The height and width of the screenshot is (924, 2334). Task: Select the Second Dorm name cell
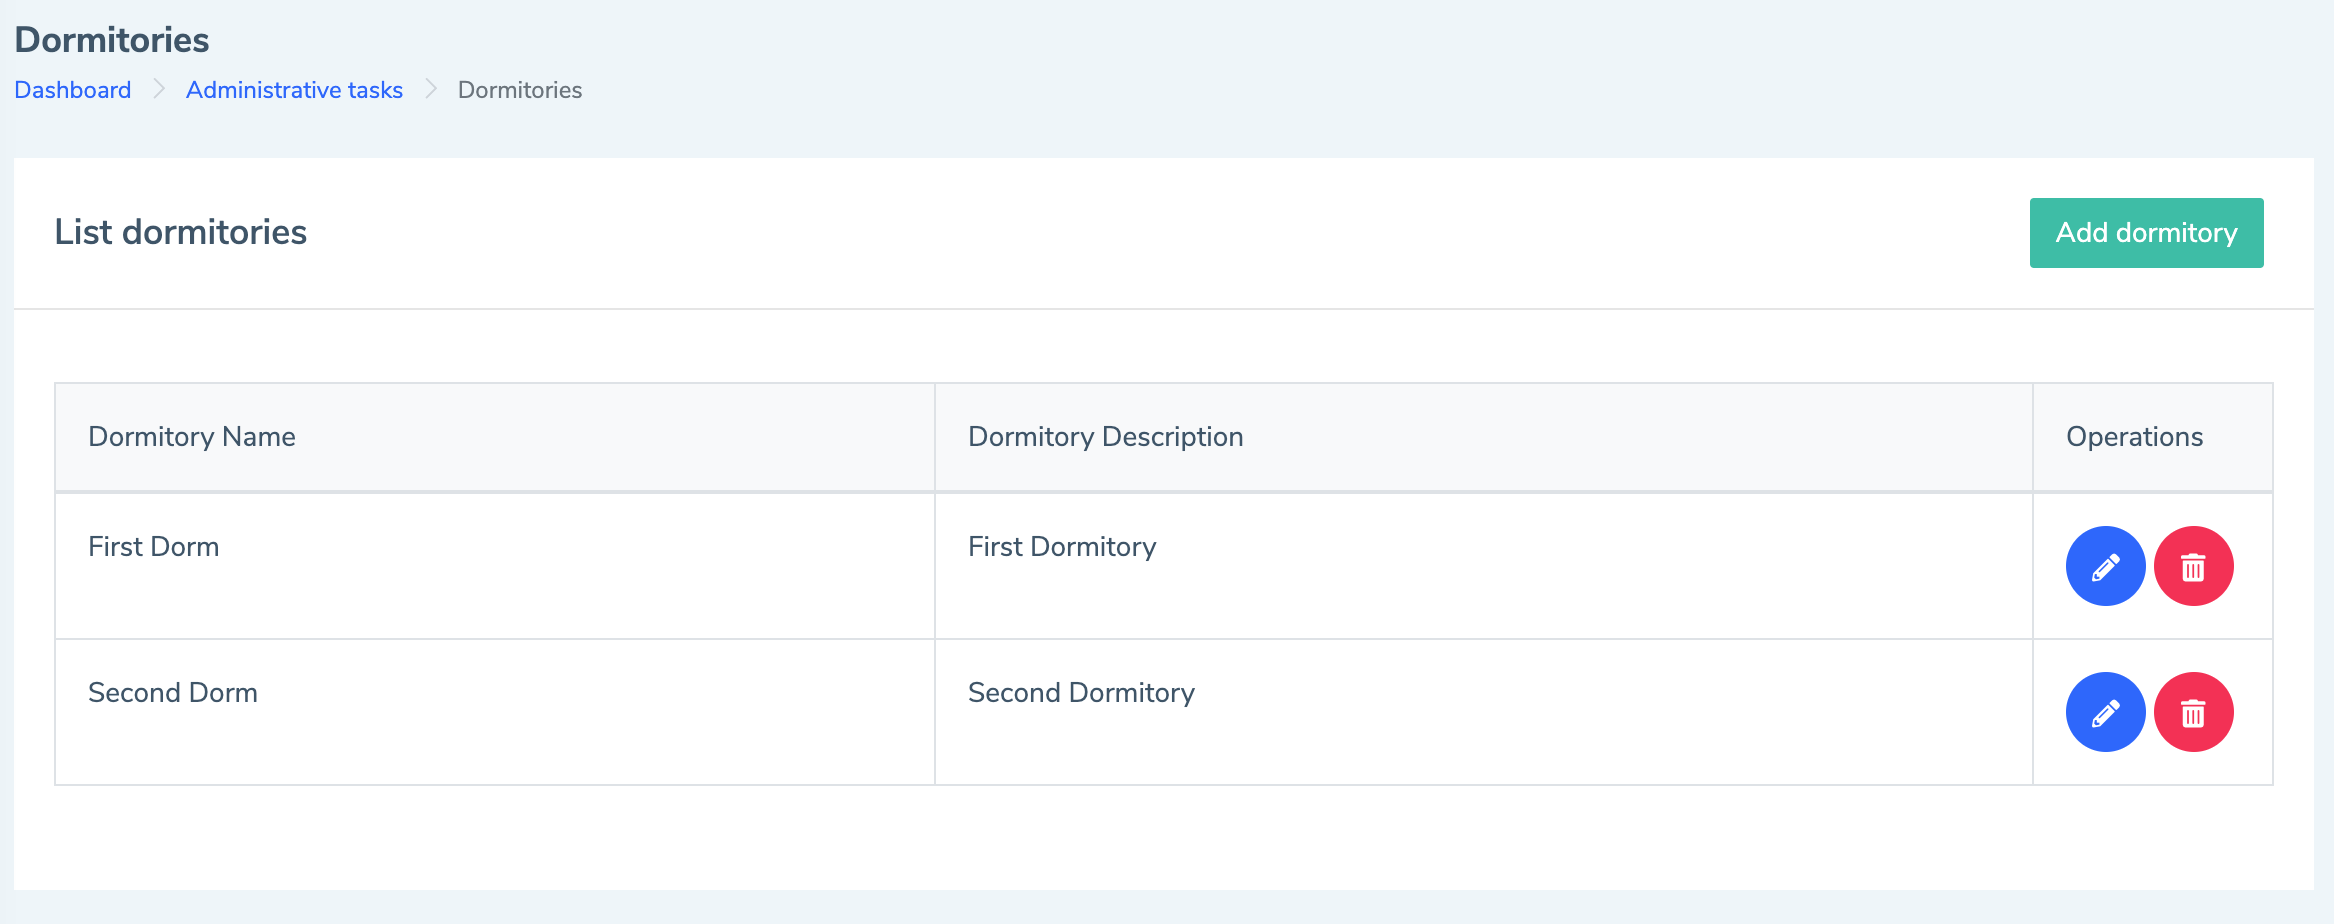coord(495,712)
